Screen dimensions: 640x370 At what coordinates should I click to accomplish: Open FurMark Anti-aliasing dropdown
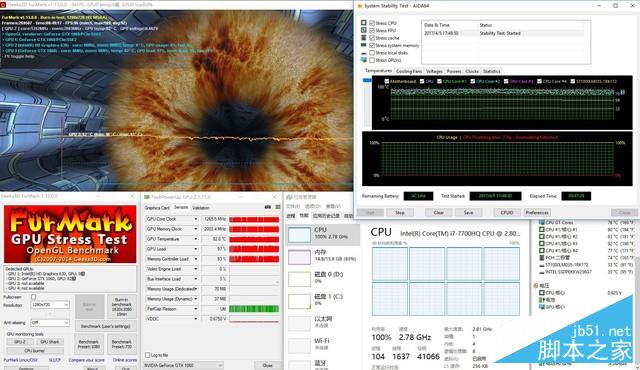pos(50,323)
